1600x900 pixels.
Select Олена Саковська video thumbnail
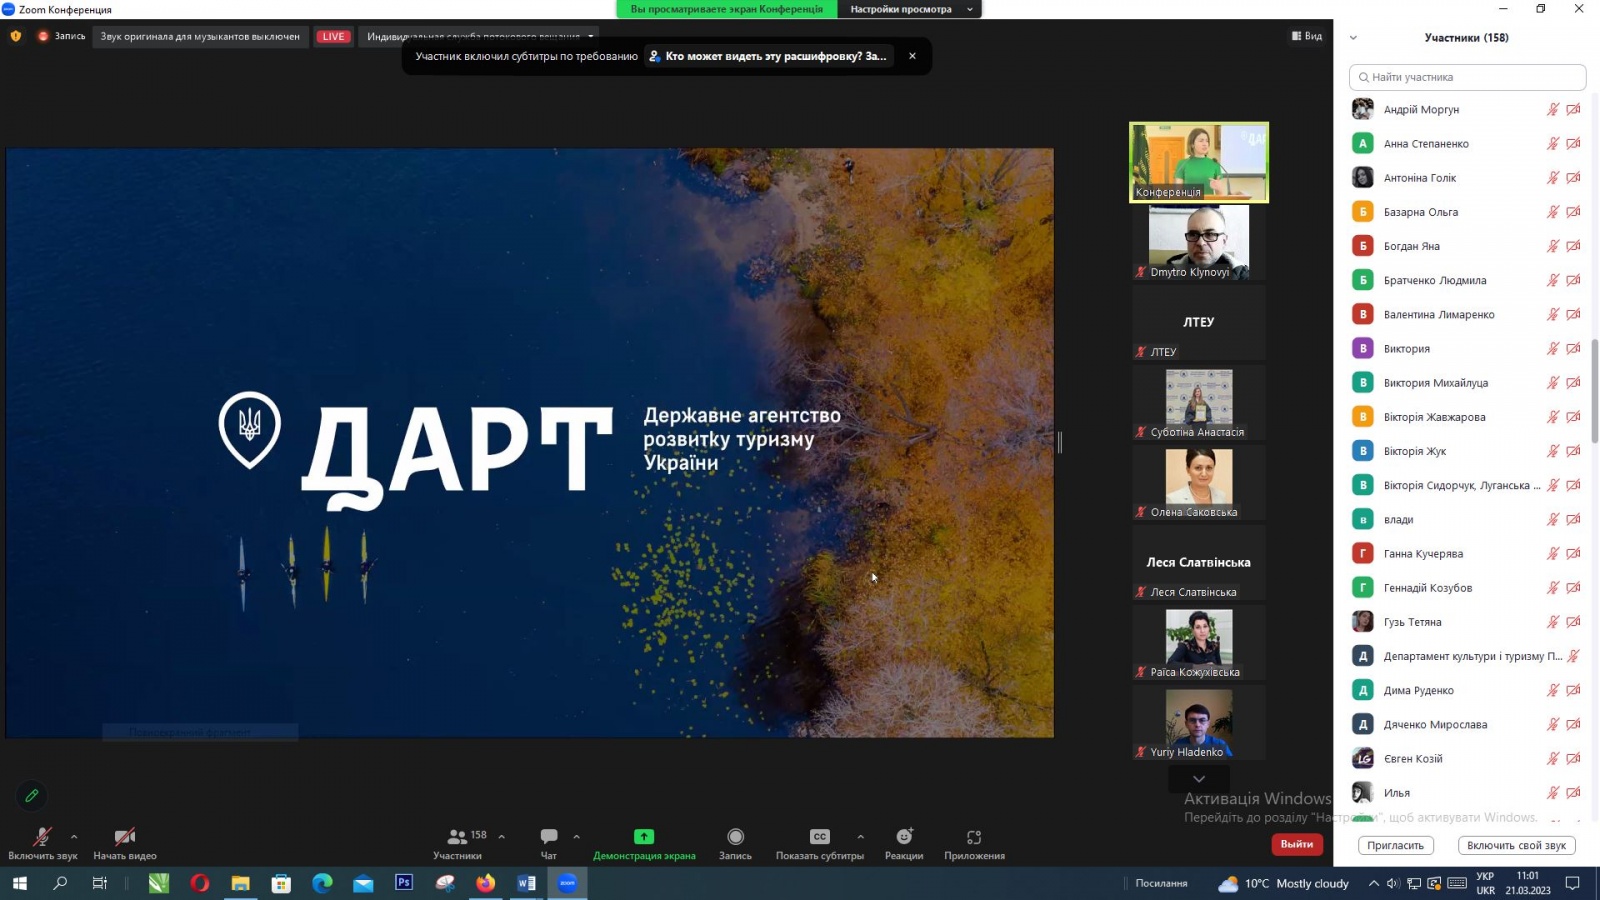click(x=1199, y=482)
